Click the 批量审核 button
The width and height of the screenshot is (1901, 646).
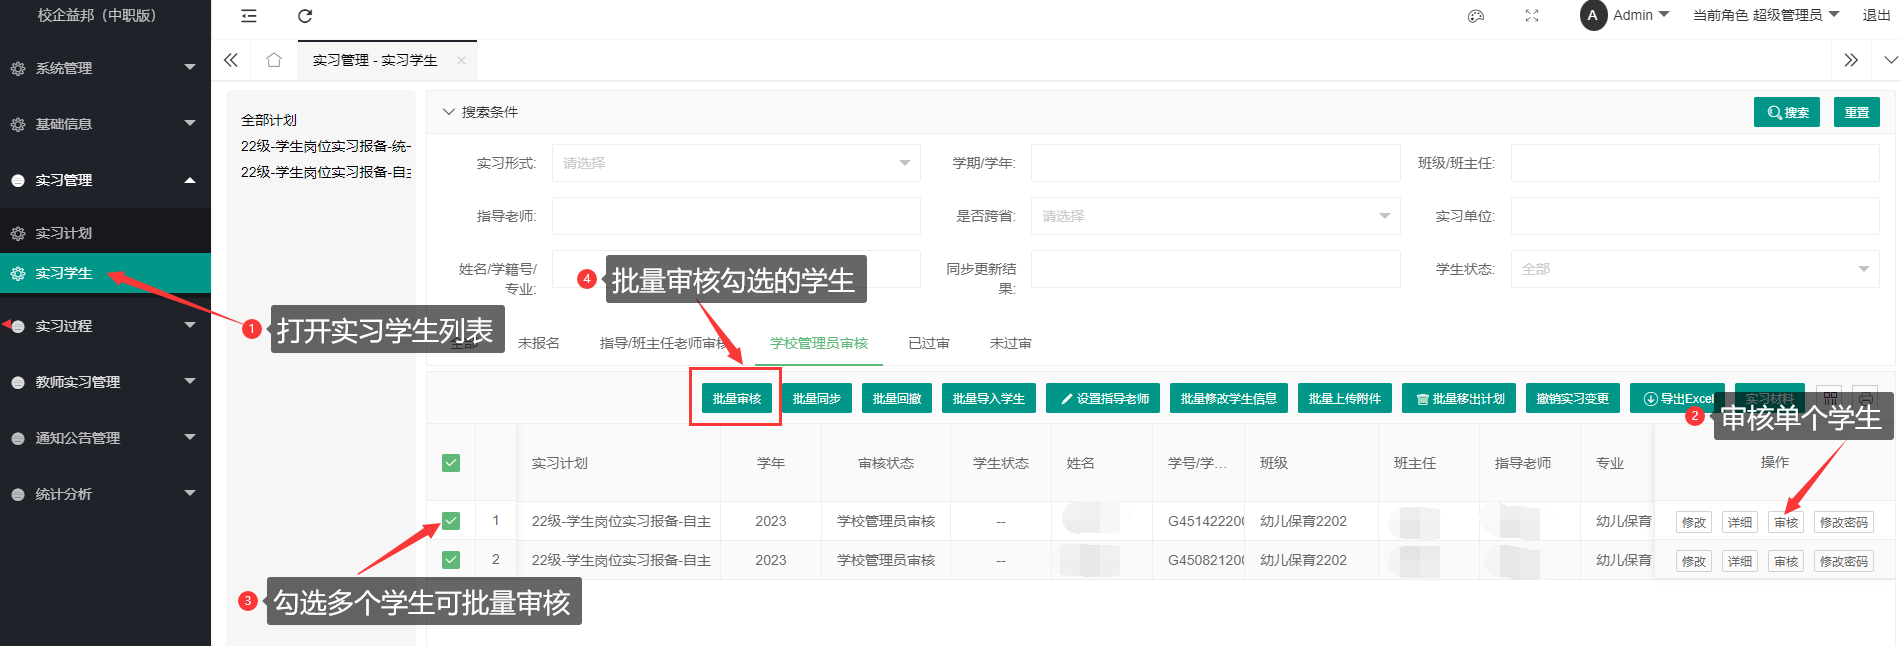[x=736, y=398]
